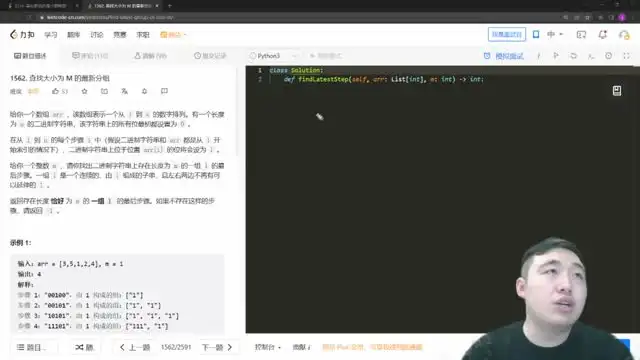Screen dimensions: 640x360
Task: Click the share icon beside the star
Action: 104,91
